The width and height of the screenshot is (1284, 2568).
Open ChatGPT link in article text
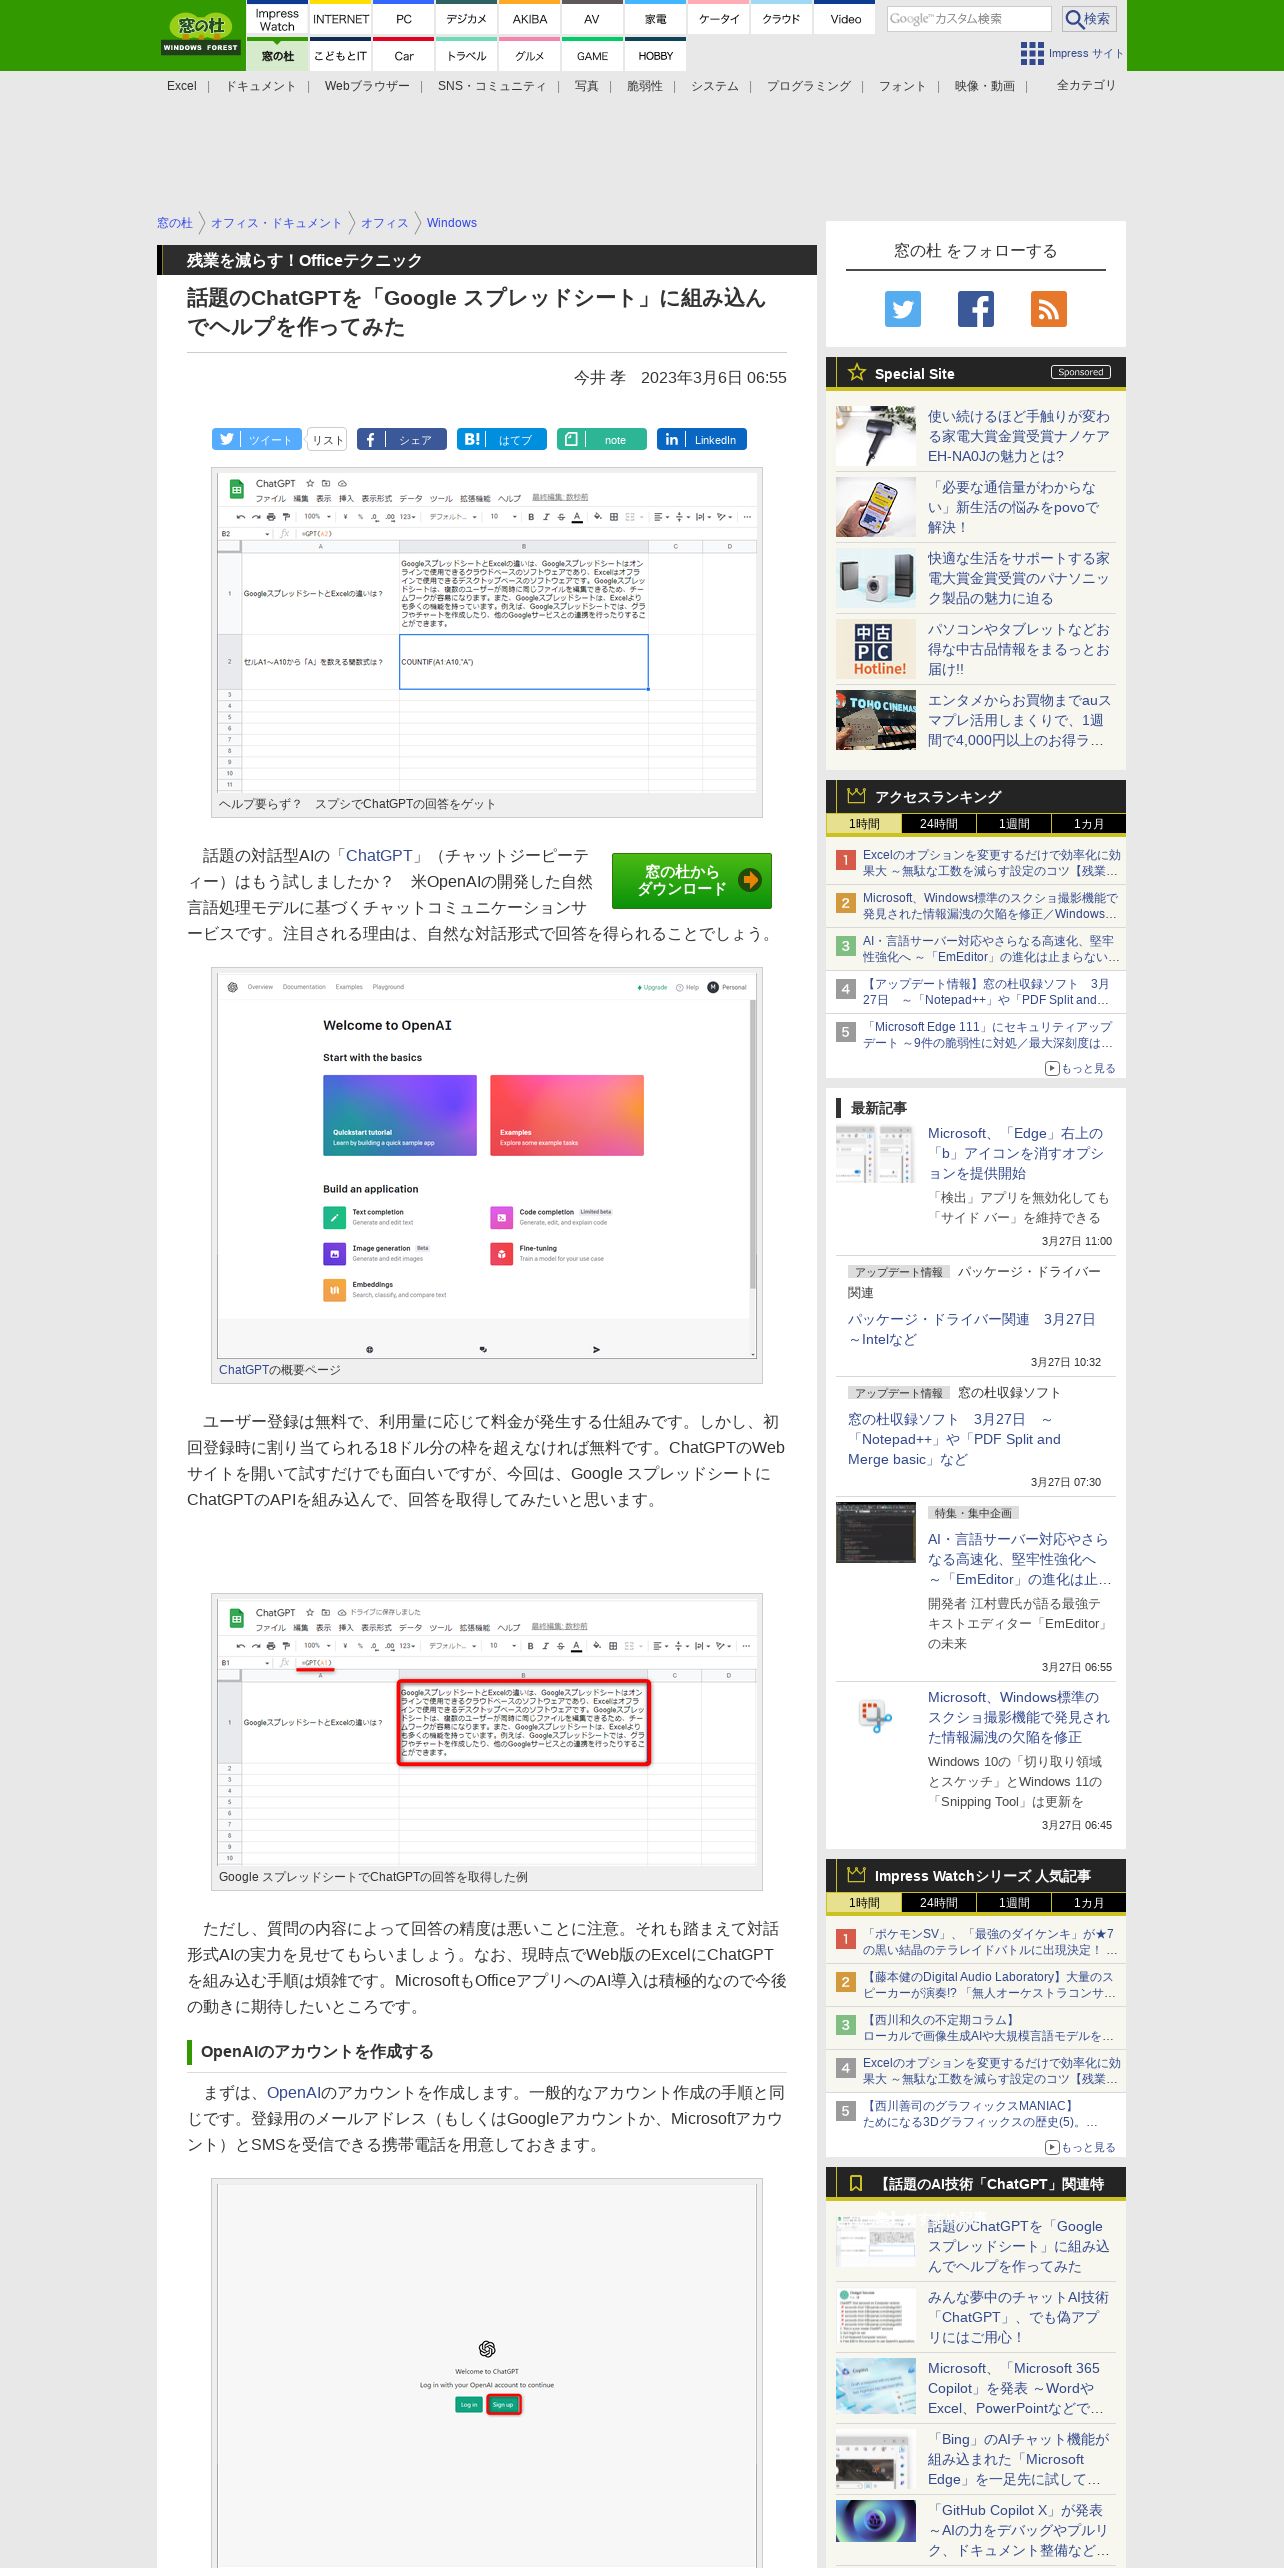pyautogui.click(x=379, y=856)
